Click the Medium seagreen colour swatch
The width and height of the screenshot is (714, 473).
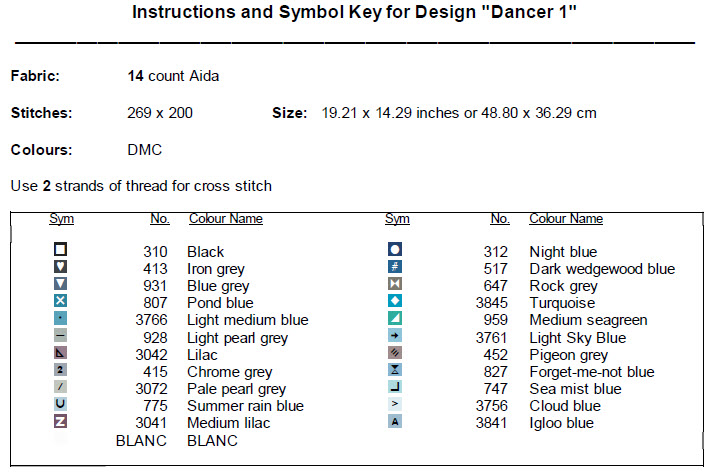395,319
